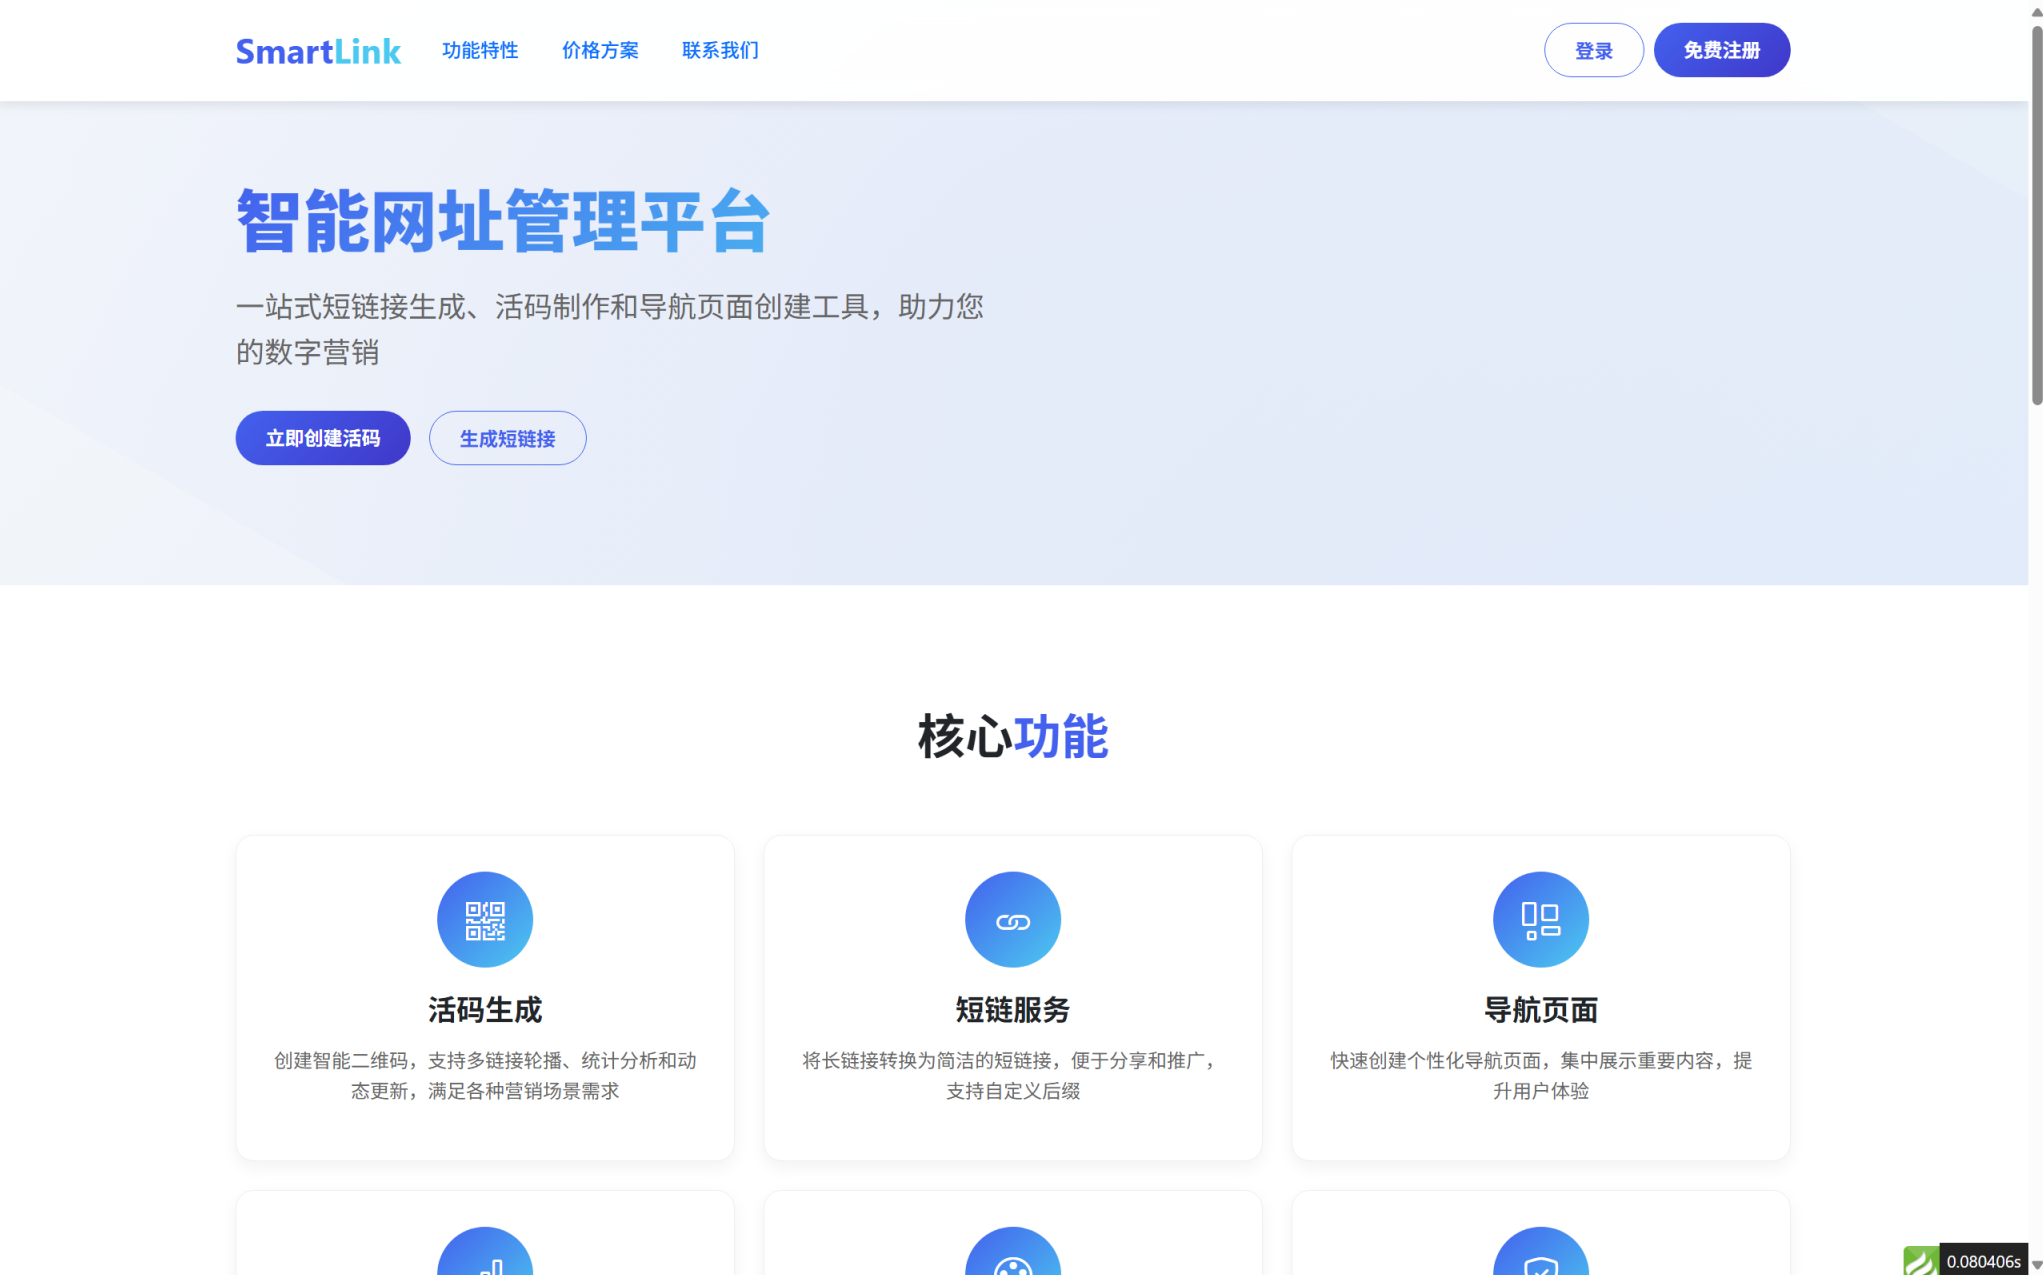Screen dimensions: 2043x1275
Task: Click the 免费注册 button
Action: pos(1721,49)
